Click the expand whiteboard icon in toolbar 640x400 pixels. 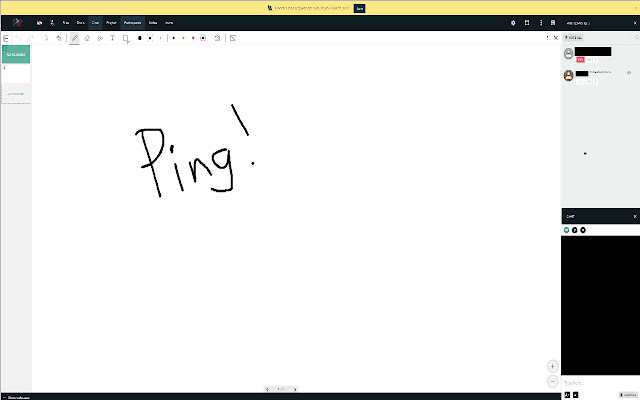coord(233,38)
